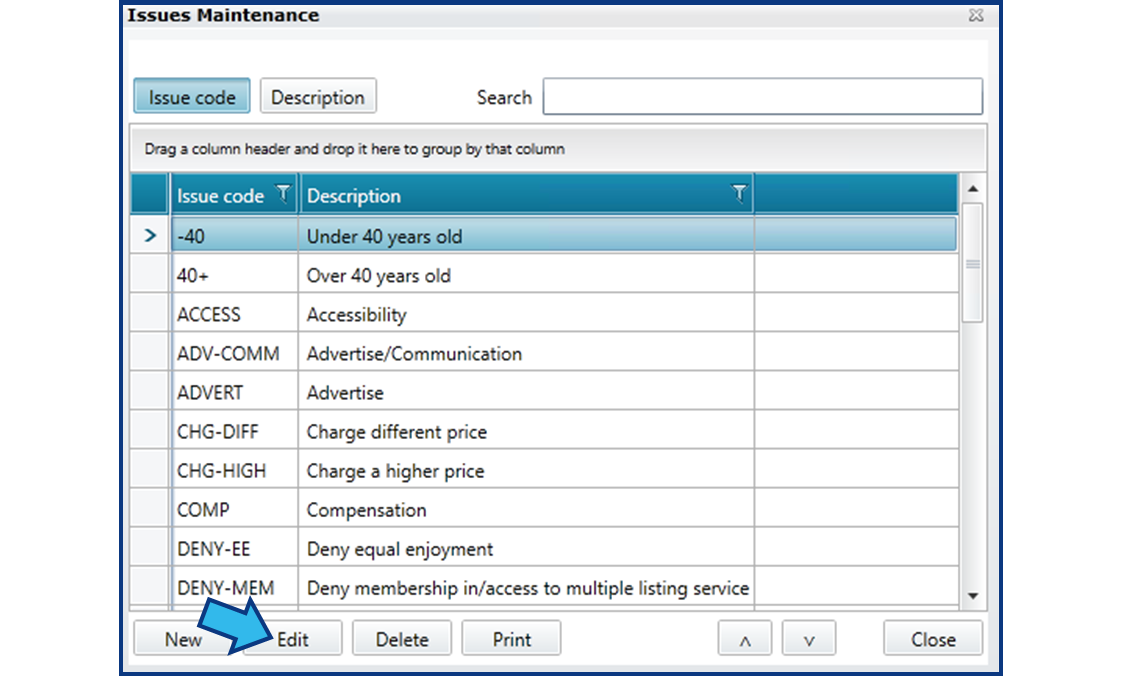Viewport: 1124px width, 677px height.
Task: Click 'Deny equal enjoyment' description
Action: (x=526, y=549)
